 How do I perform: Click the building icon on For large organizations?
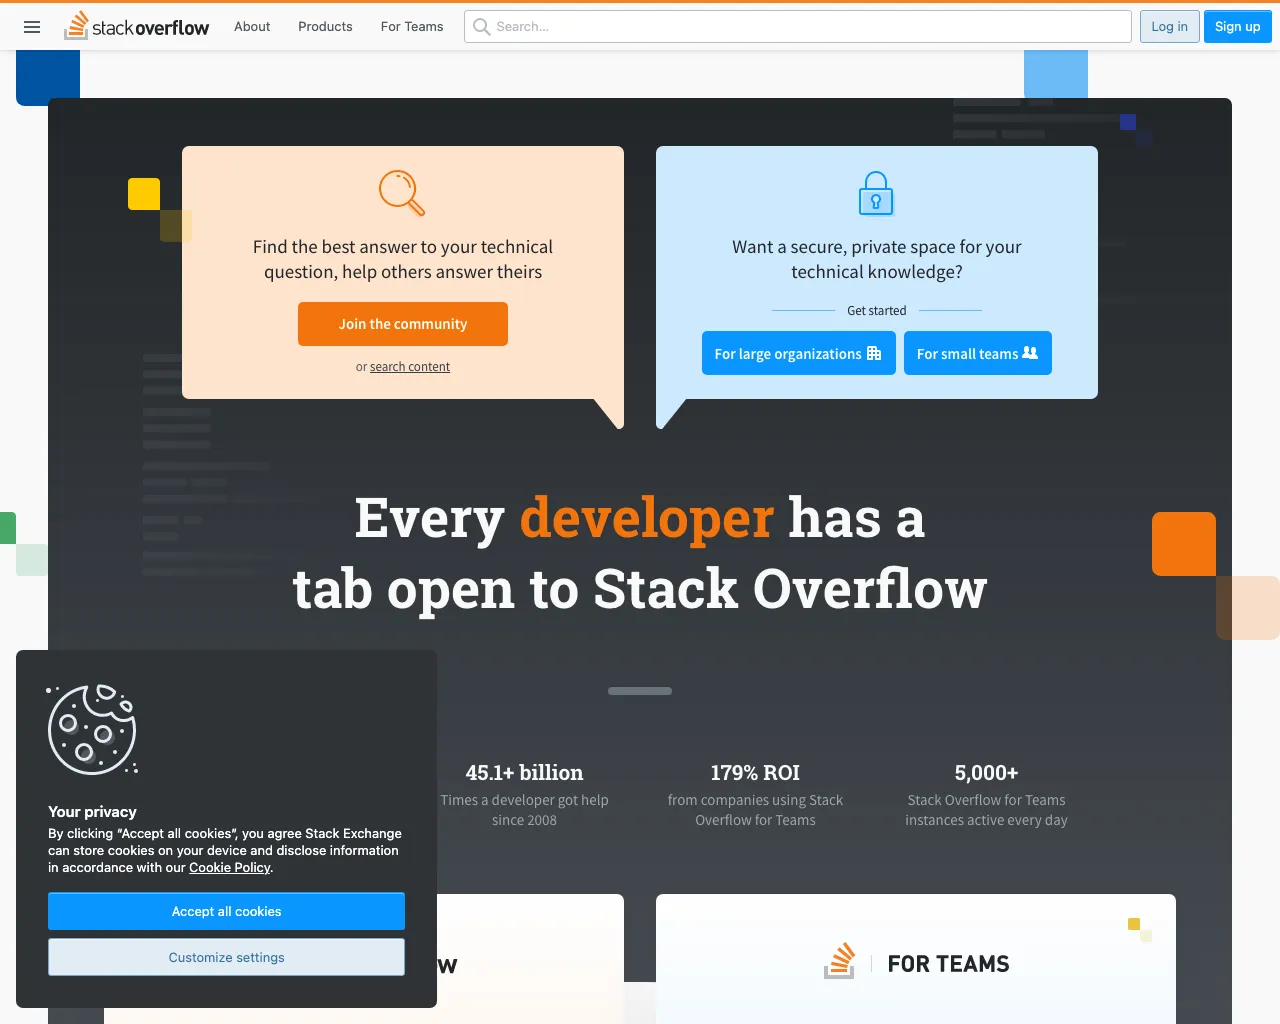coord(874,353)
